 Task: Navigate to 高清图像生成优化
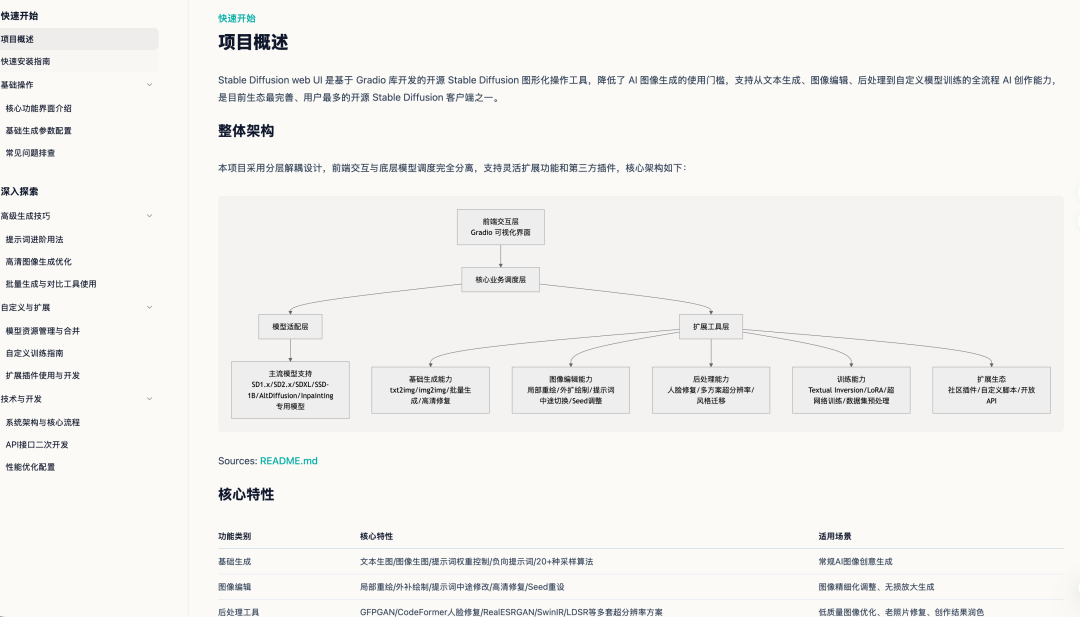(x=39, y=262)
